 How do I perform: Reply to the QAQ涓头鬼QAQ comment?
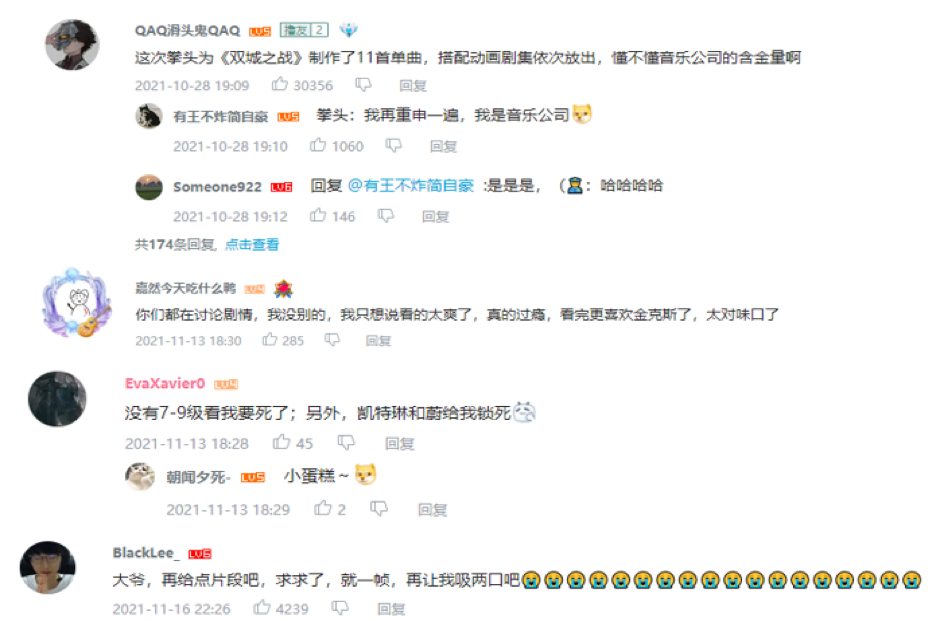[412, 86]
